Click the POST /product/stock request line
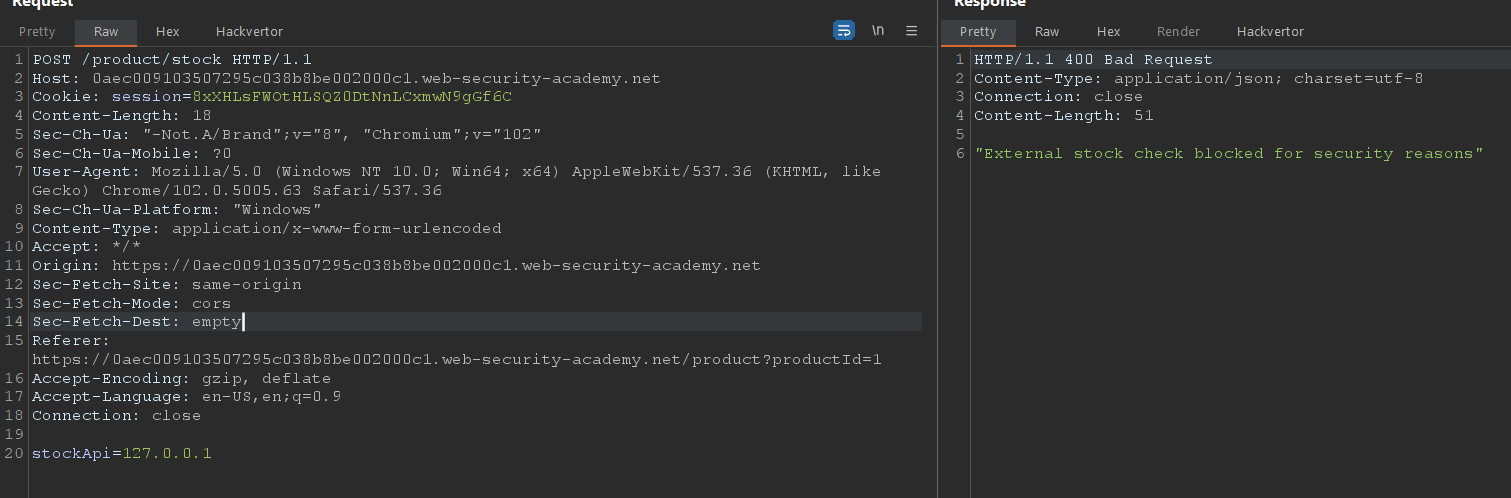Viewport: 1511px width, 498px height. 172,59
